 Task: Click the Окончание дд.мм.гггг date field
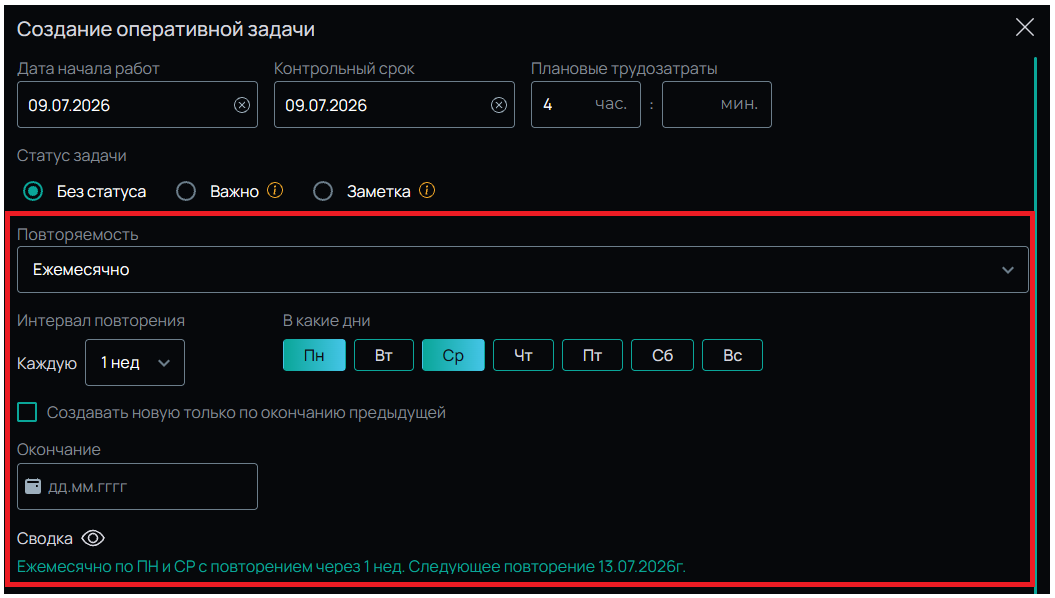(x=137, y=486)
